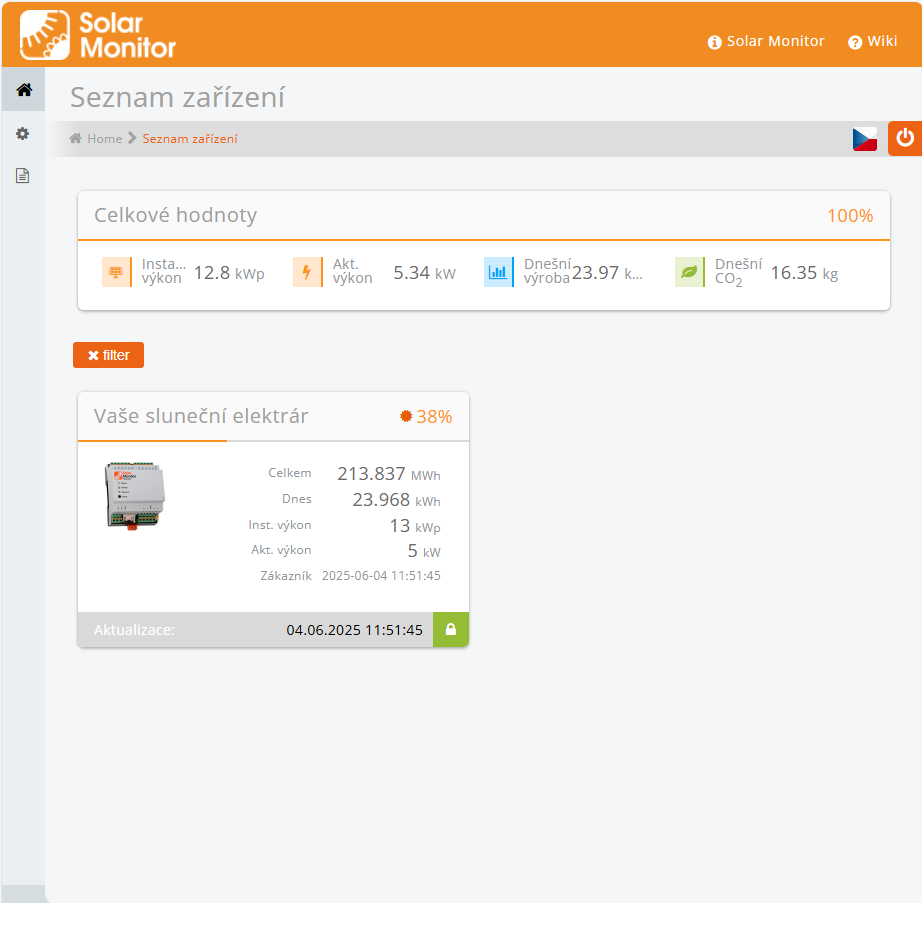The height and width of the screenshot is (933, 922).
Task: Select Seznam zařízení breadcrumb item
Action: [190, 139]
